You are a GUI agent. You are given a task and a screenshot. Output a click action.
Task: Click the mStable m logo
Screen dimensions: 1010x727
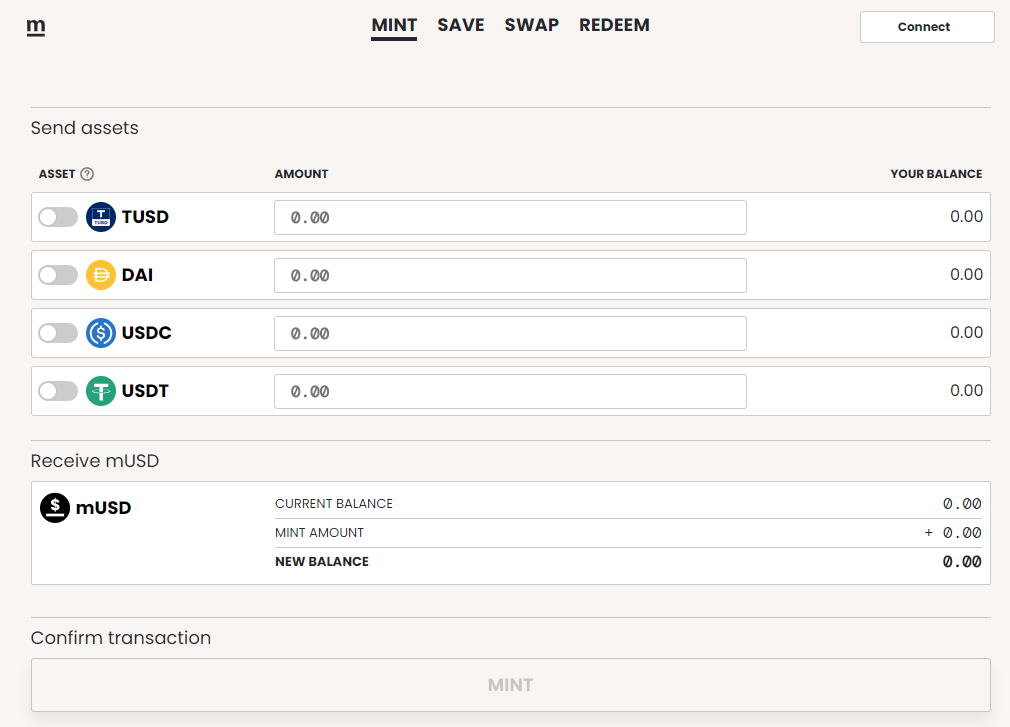[36, 26]
